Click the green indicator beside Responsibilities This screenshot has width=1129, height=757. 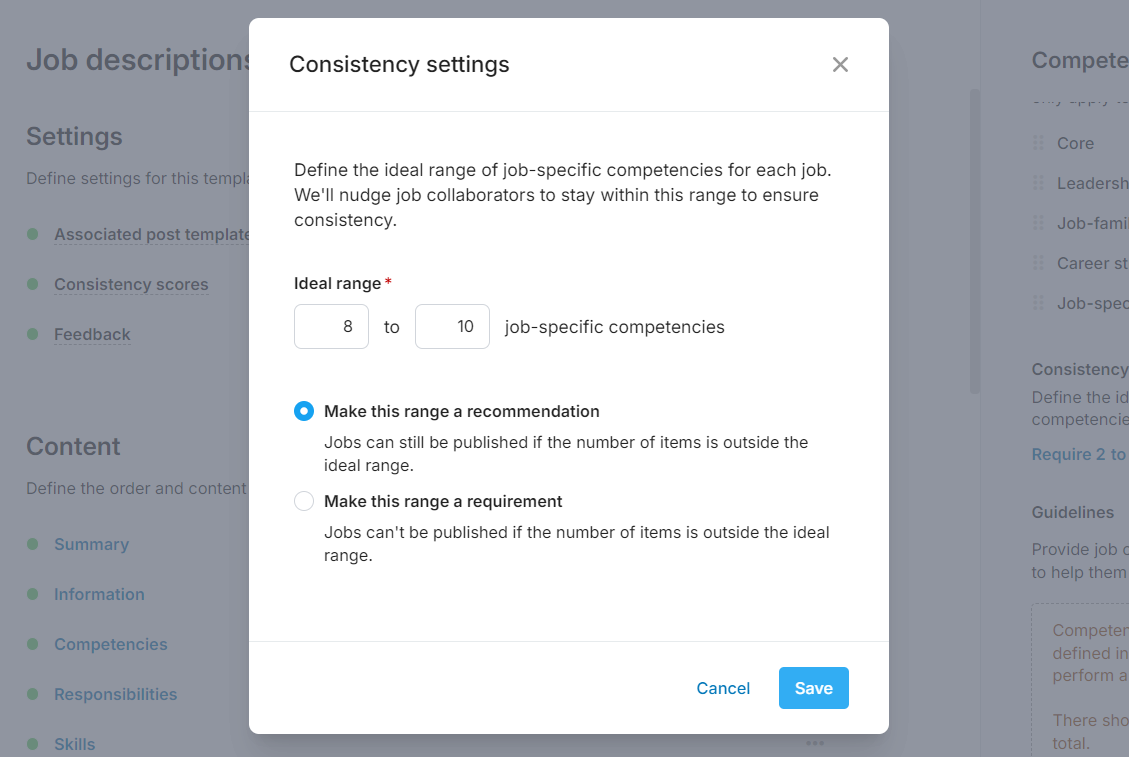coord(34,693)
